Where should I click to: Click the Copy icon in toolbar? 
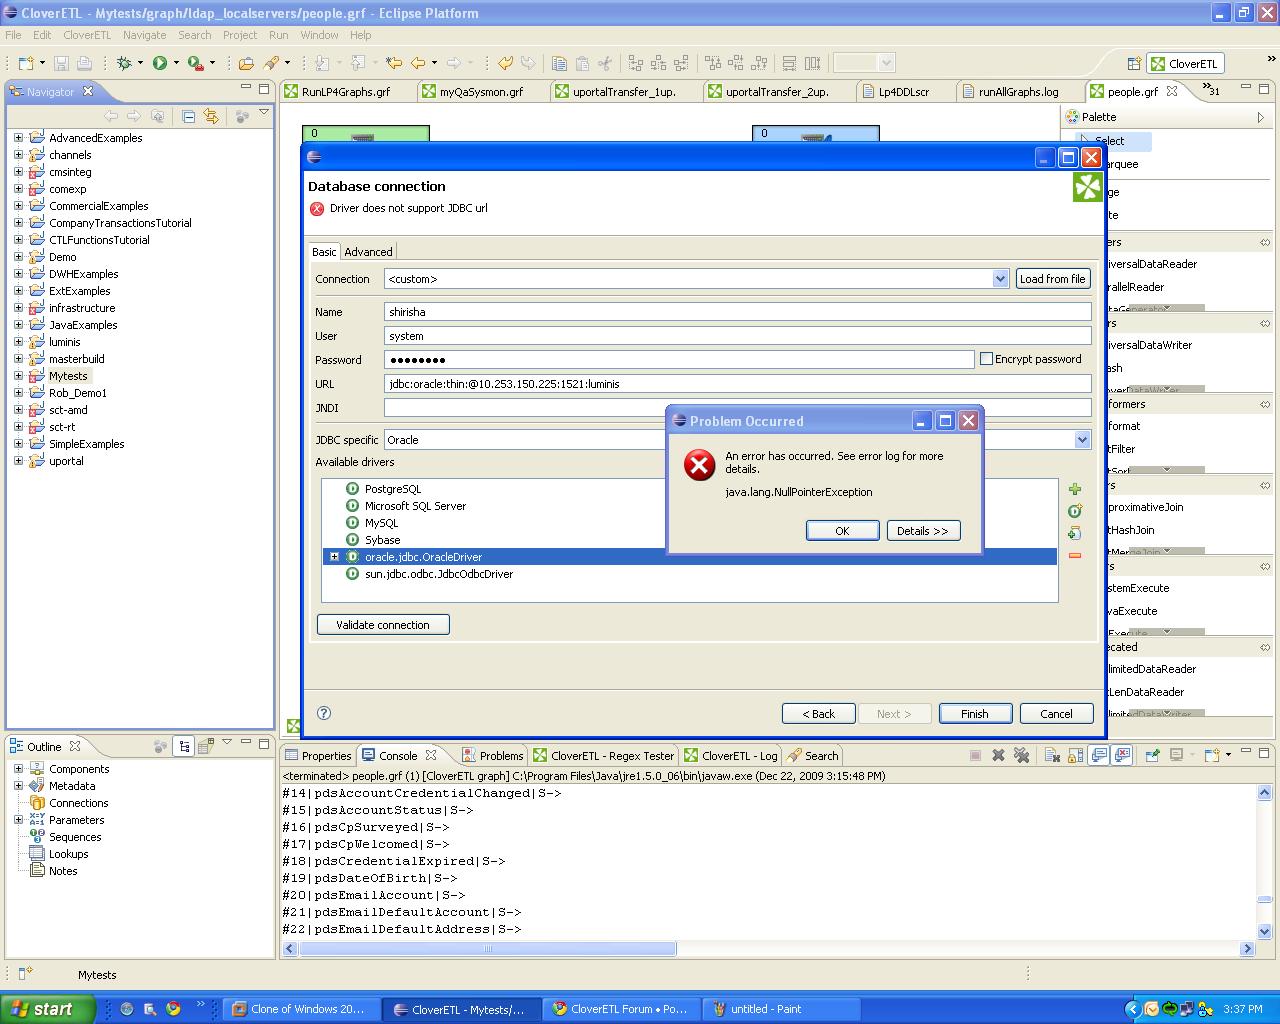pyautogui.click(x=559, y=63)
